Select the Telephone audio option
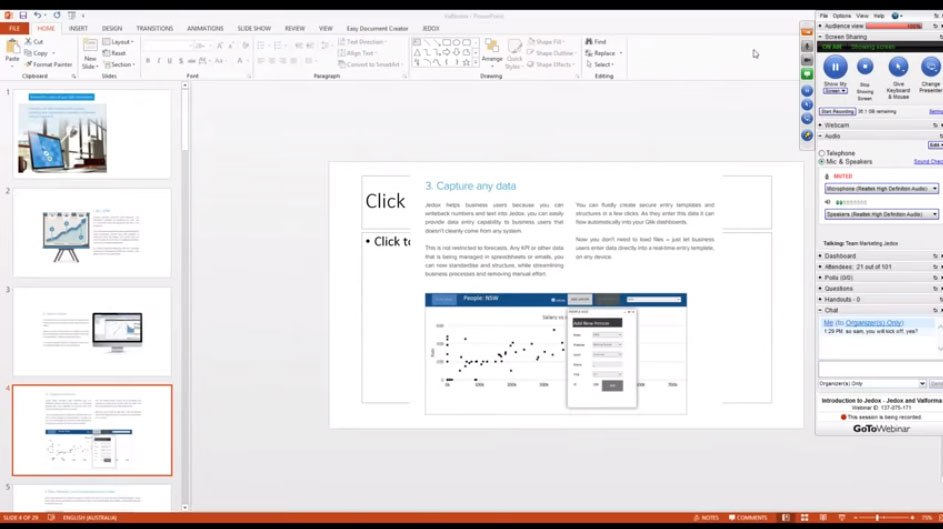This screenshot has height=529, width=943. click(x=822, y=153)
